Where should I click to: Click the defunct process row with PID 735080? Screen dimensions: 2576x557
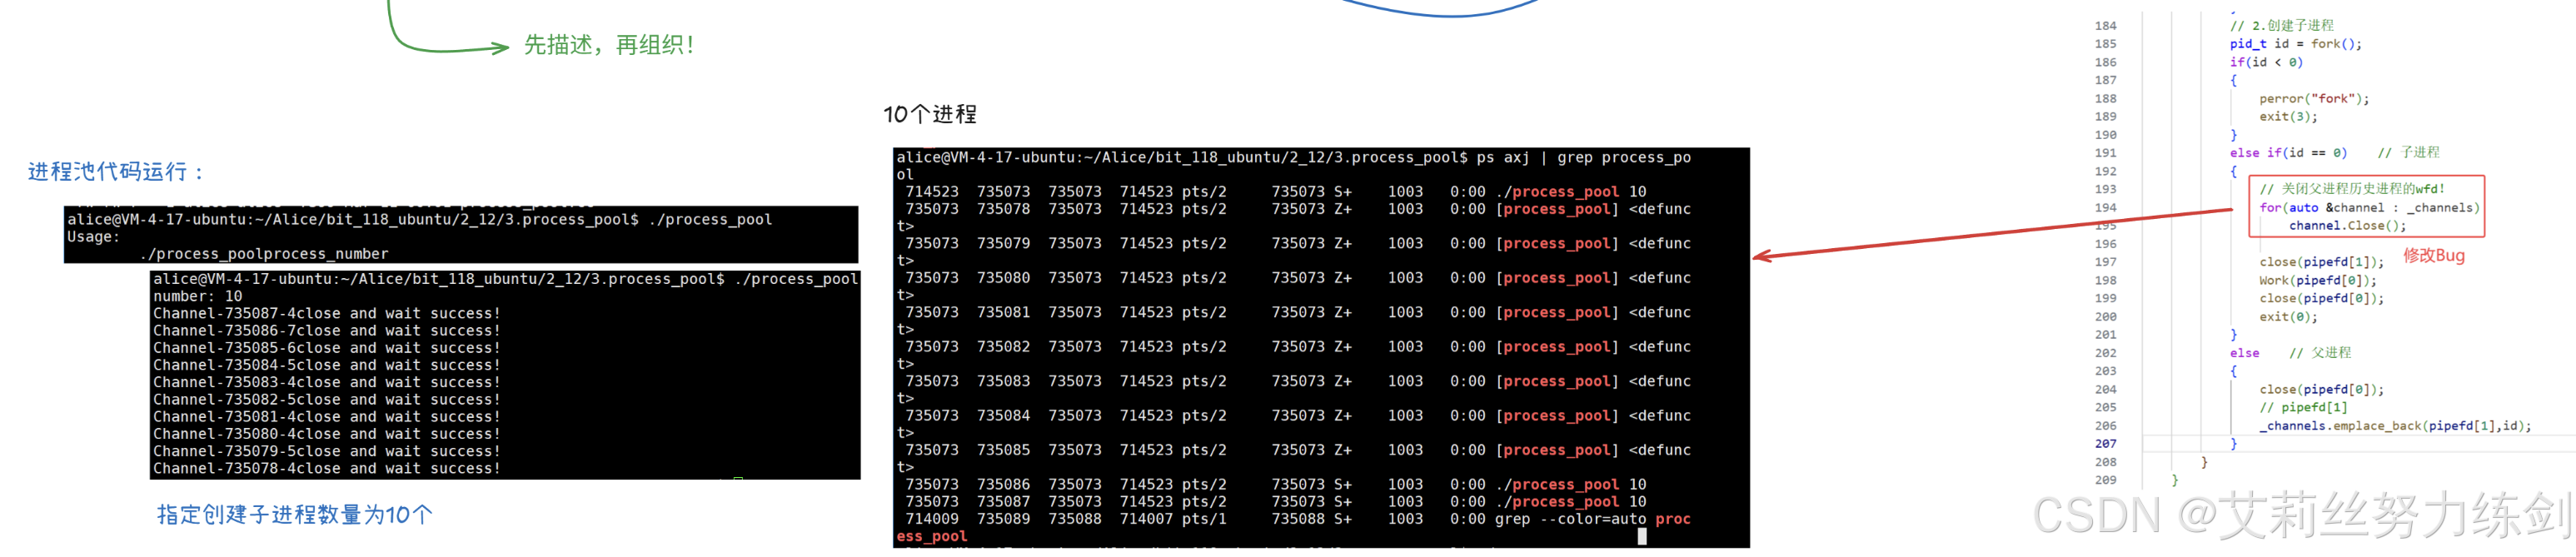tap(1298, 278)
